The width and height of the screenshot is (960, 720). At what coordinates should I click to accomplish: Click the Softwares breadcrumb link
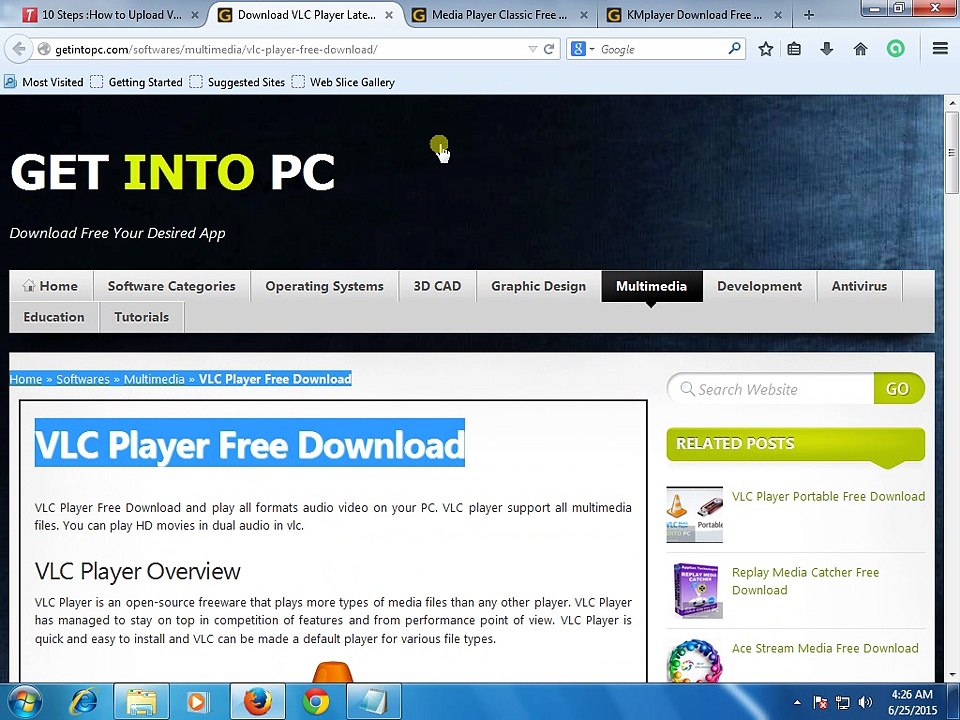83,379
